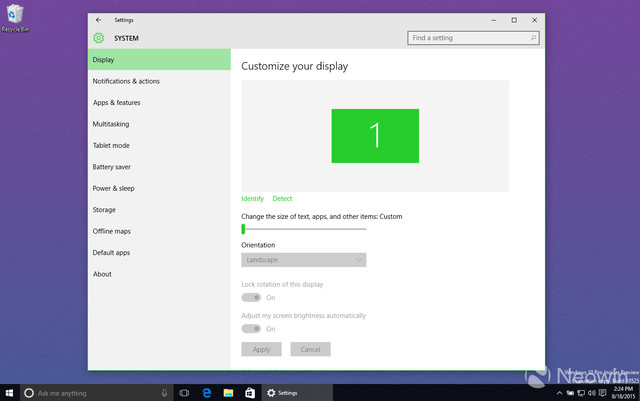Click the Settings back arrow
Viewport: 640px width, 401px height.
pyautogui.click(x=98, y=20)
